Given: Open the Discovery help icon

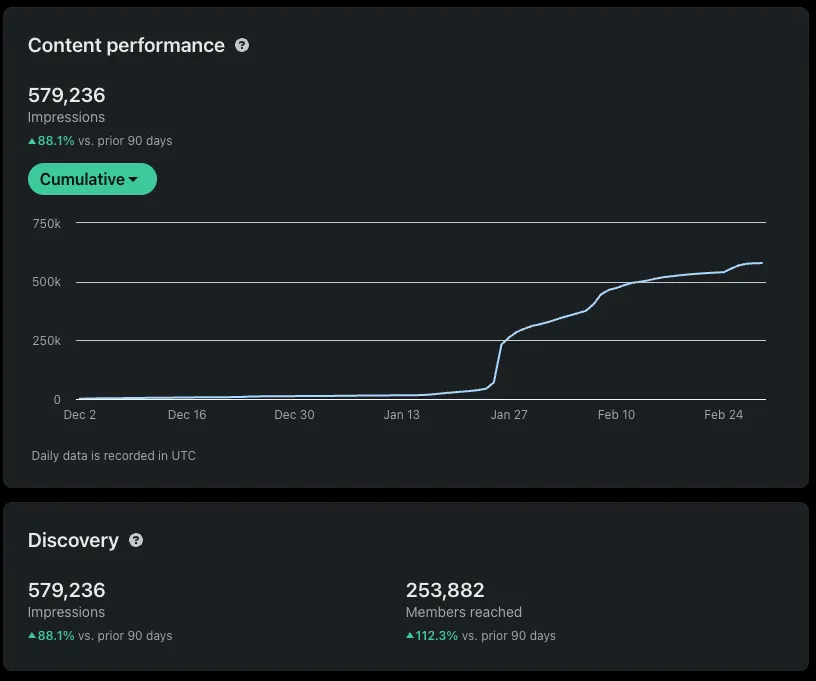Looking at the screenshot, I should pyautogui.click(x=136, y=540).
